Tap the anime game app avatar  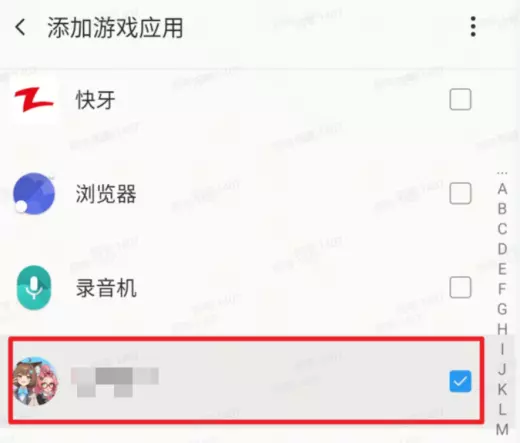(x=35, y=381)
